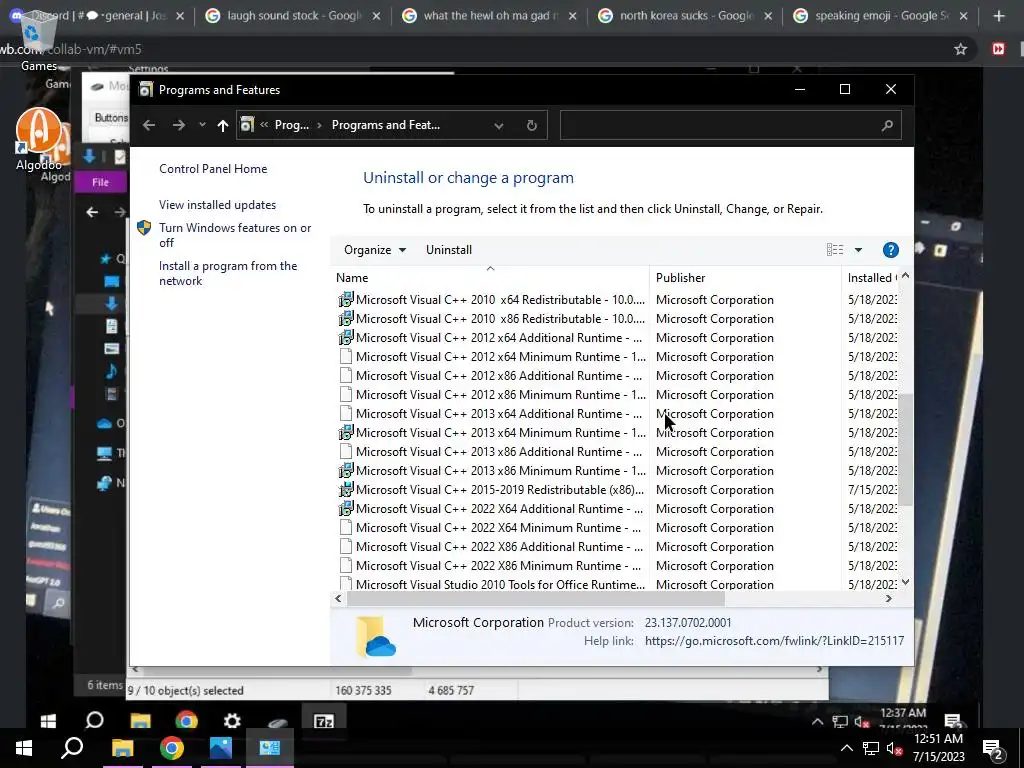Sort list by the Publisher column header
Screen dimensions: 1024x768
tap(745, 278)
